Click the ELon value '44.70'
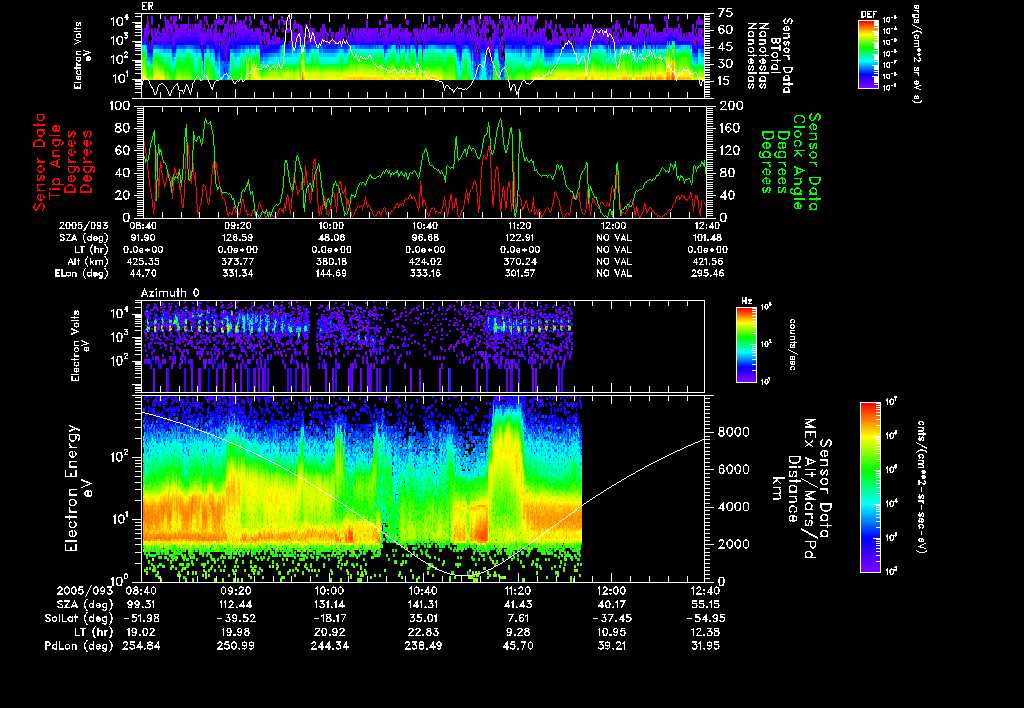Viewport: 1024px width, 708px height. (x=143, y=273)
